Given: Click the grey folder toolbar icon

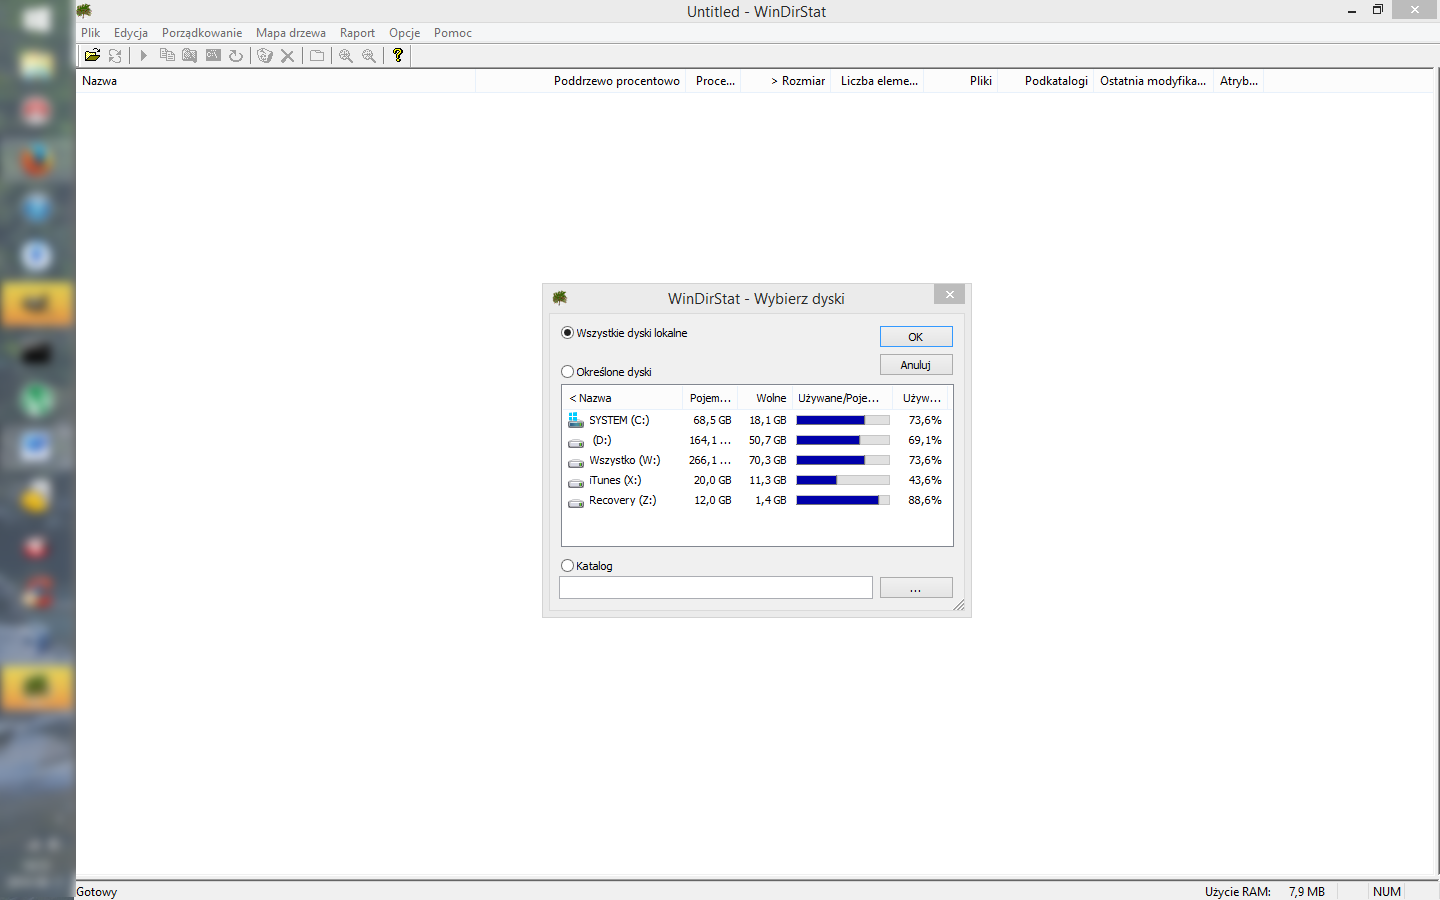Looking at the screenshot, I should pyautogui.click(x=317, y=56).
